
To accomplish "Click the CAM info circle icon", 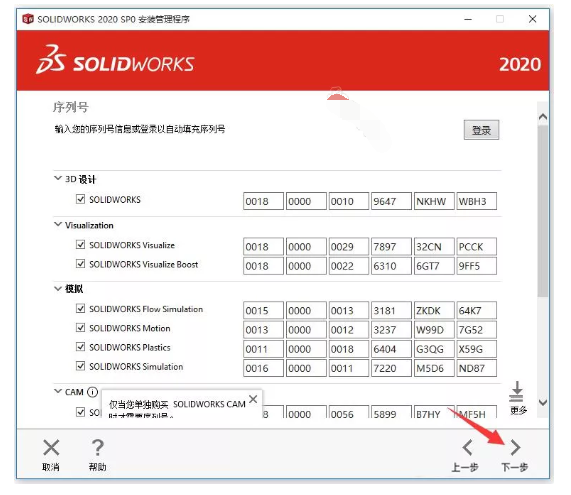I will point(92,392).
